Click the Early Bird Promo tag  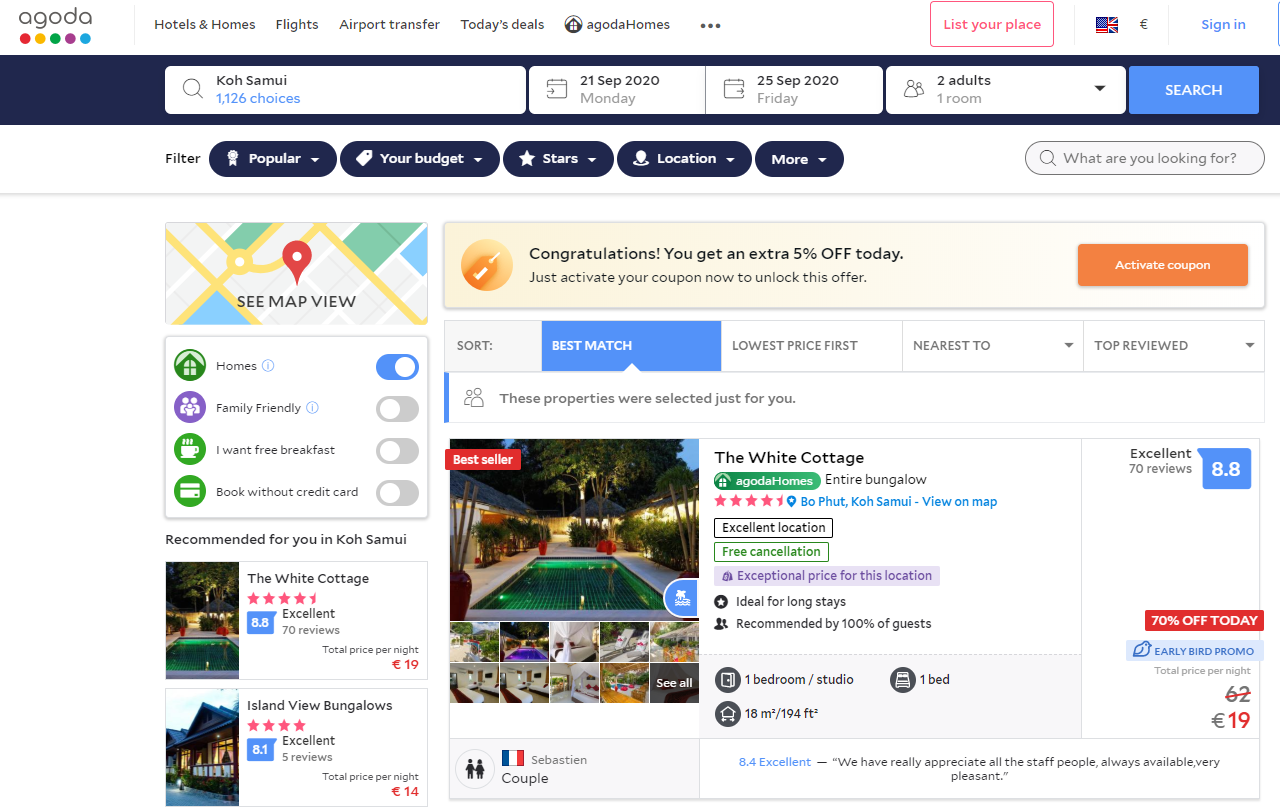1194,651
